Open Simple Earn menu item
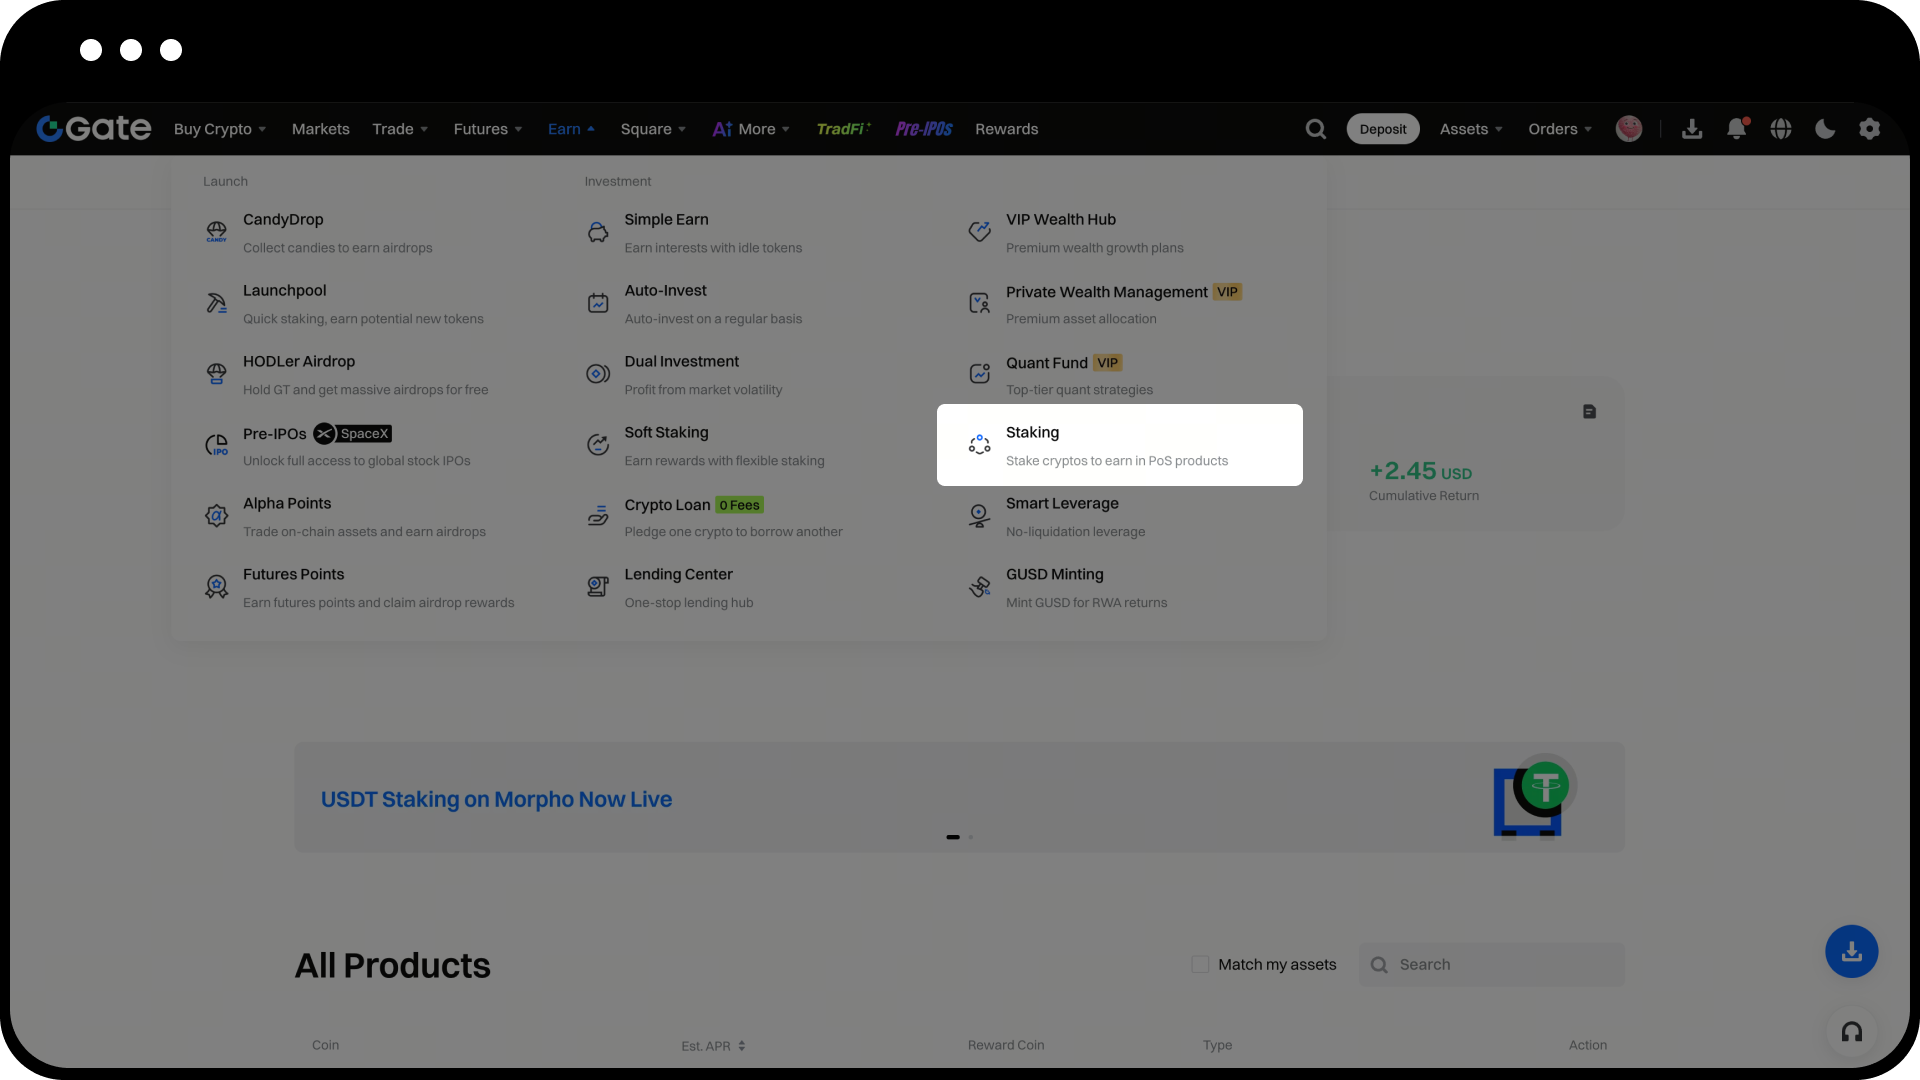1920x1080 pixels. [666, 220]
